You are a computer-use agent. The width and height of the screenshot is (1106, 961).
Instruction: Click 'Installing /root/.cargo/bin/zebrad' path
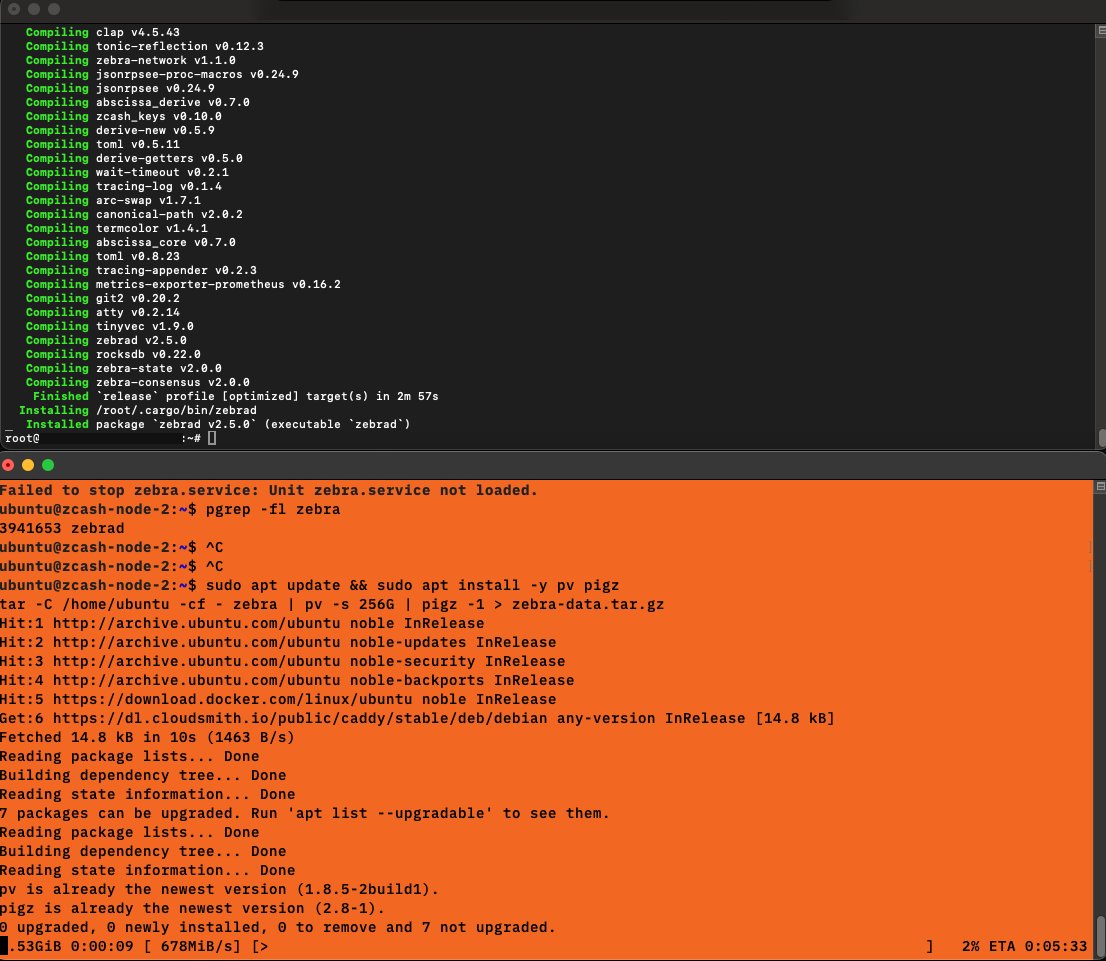176,411
